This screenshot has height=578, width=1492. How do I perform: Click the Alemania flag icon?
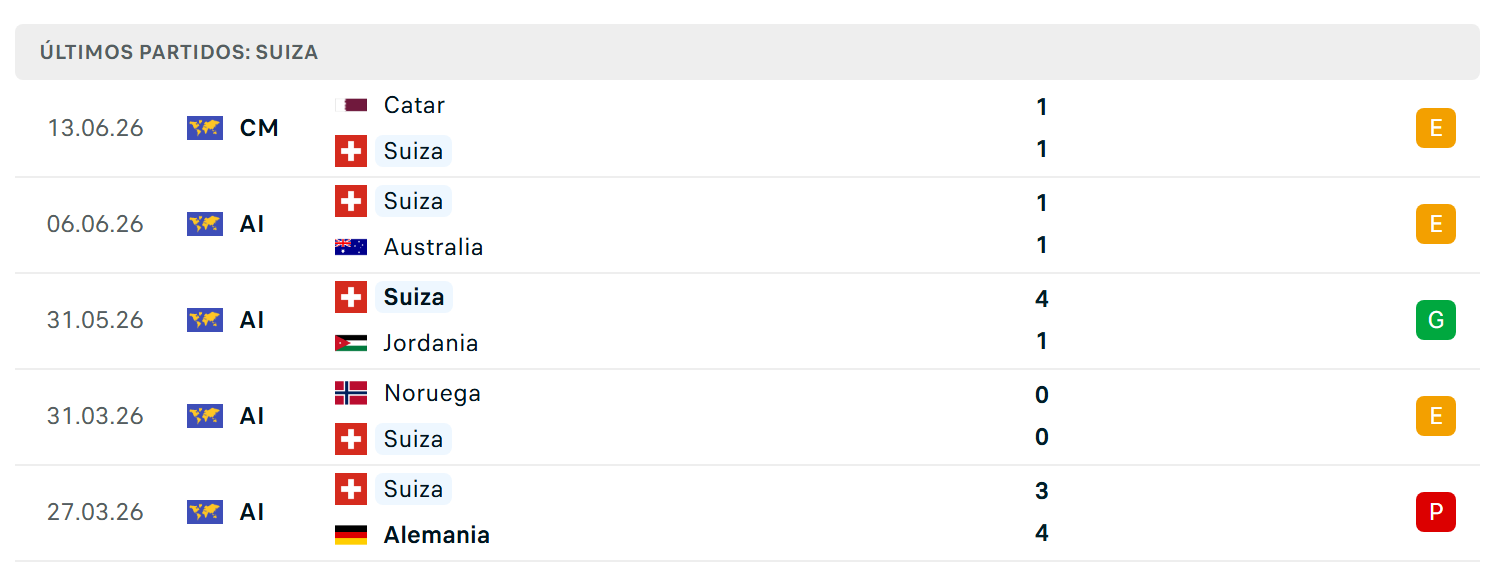(351, 535)
